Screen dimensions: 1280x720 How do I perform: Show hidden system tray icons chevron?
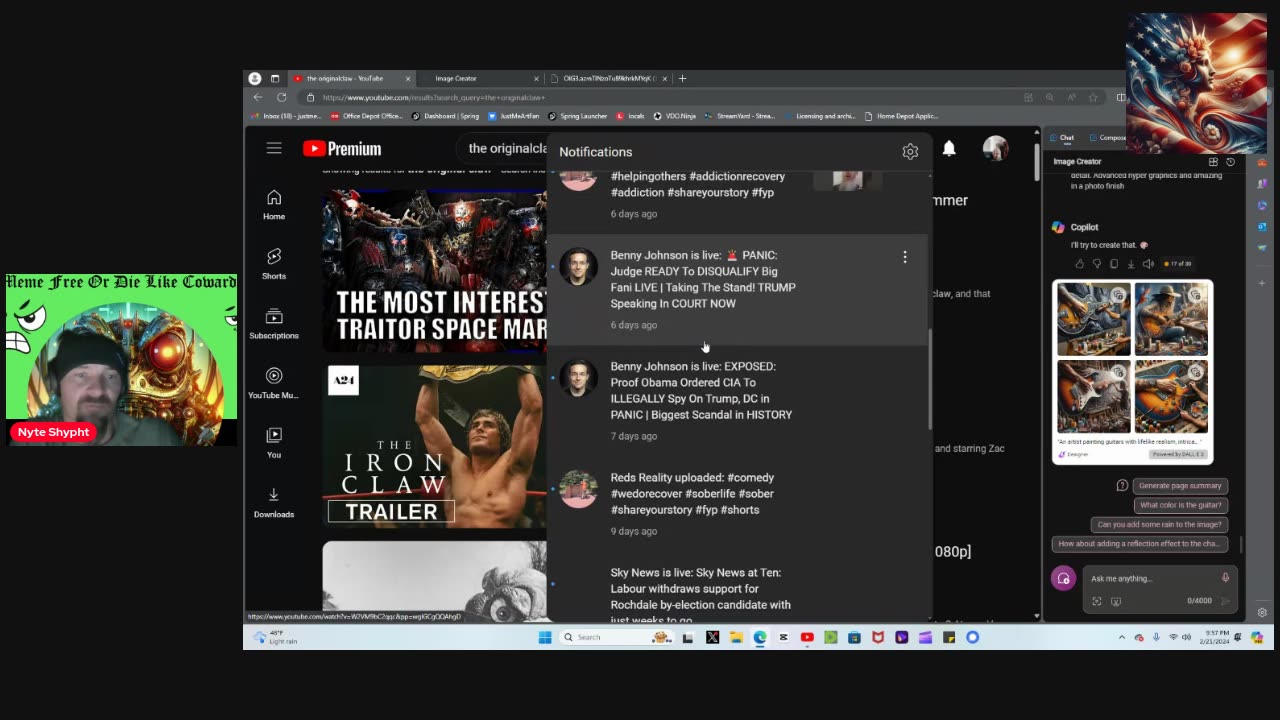pyautogui.click(x=1122, y=637)
